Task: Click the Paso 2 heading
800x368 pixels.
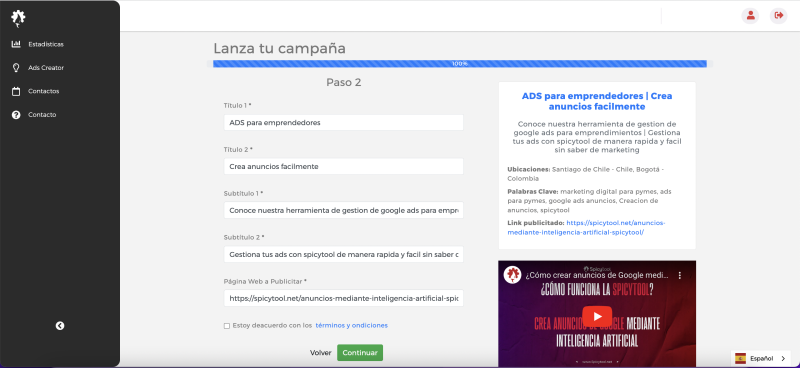Action: pyautogui.click(x=344, y=82)
